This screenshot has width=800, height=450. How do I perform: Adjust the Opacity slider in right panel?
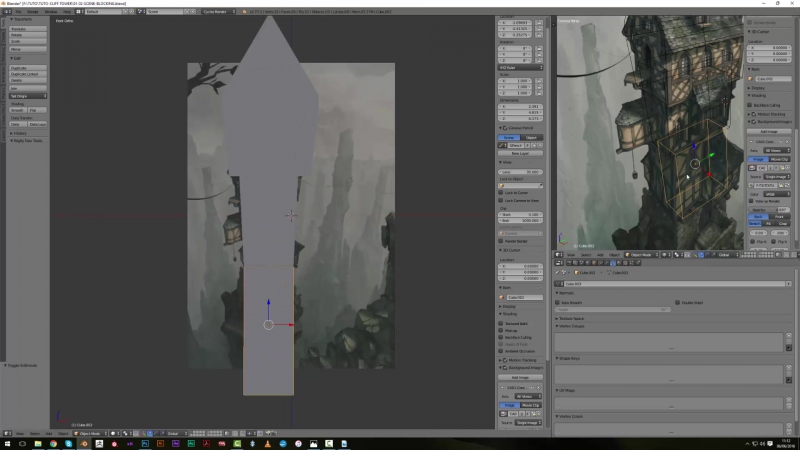pos(769,209)
